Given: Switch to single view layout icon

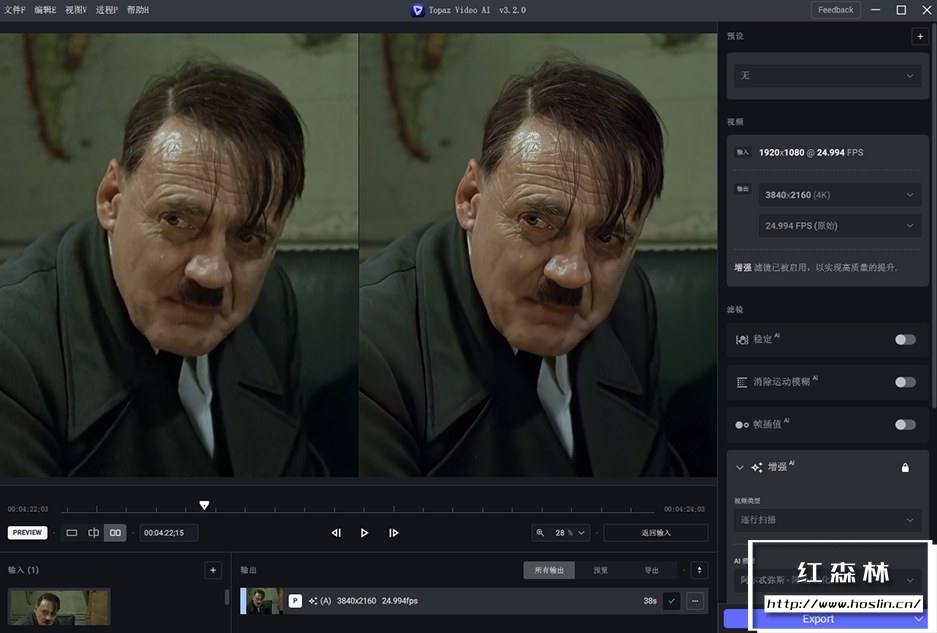Looking at the screenshot, I should tap(72, 533).
